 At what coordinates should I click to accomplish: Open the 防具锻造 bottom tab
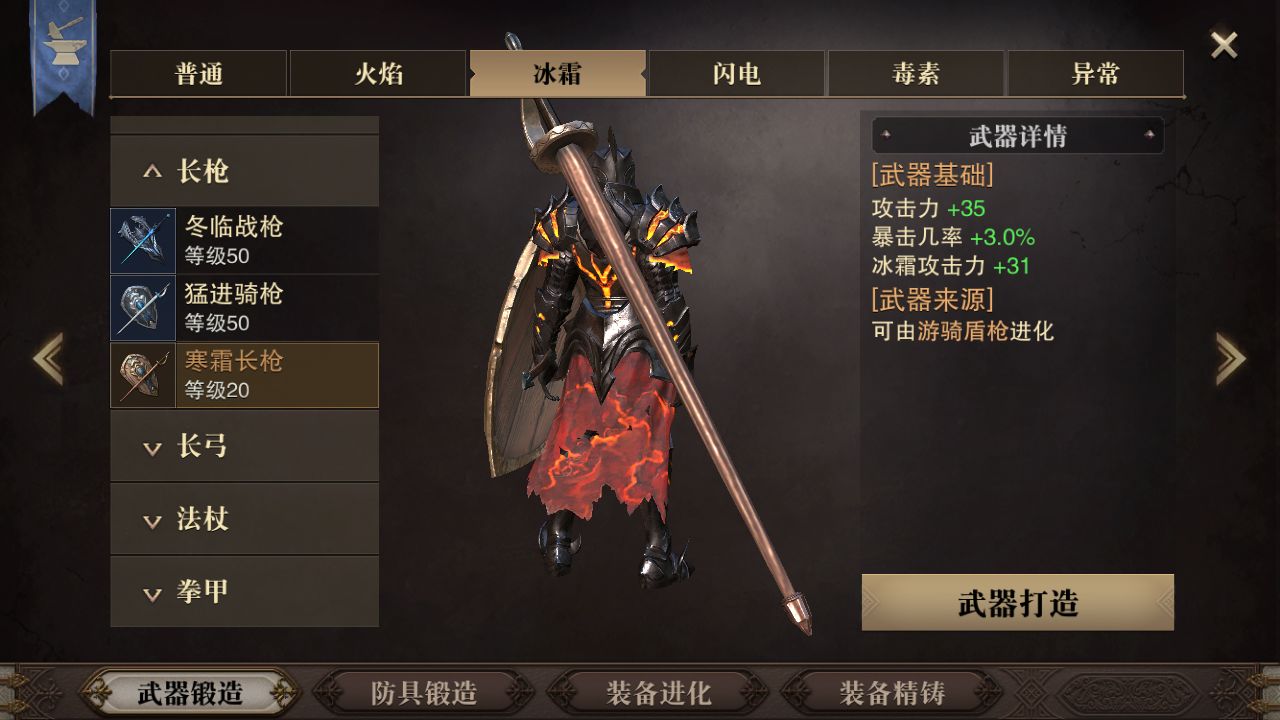(424, 693)
